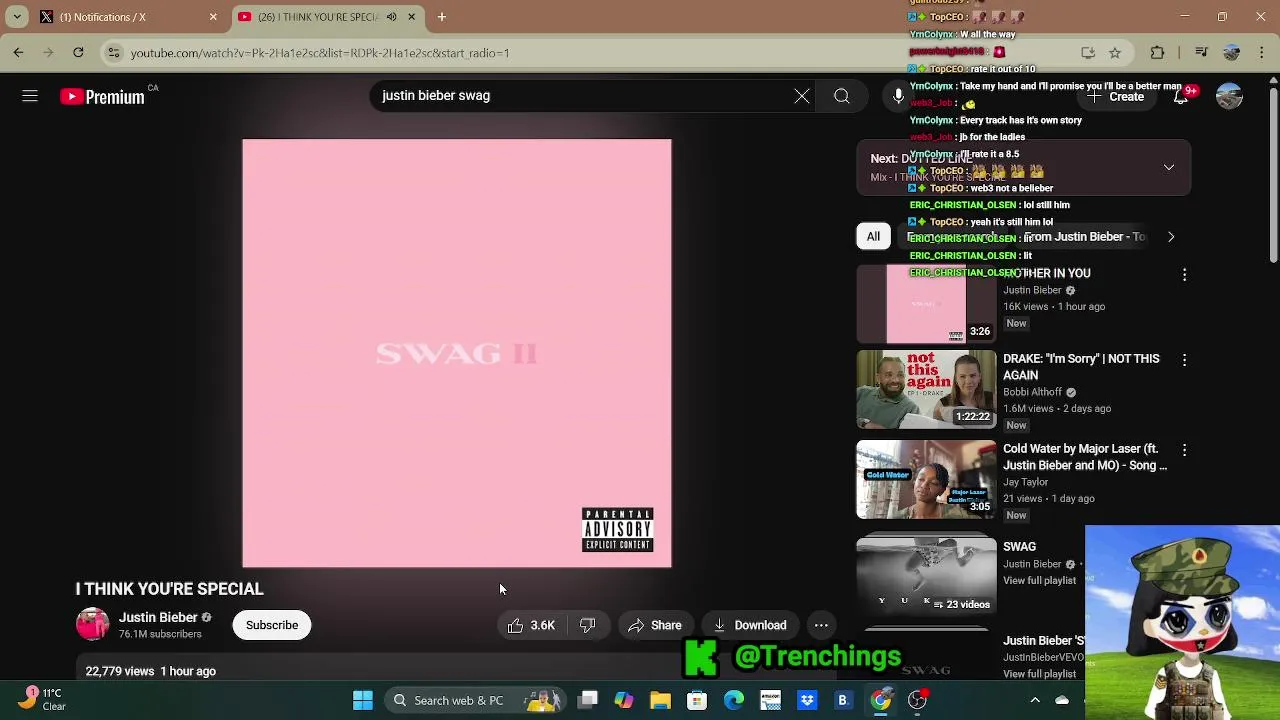Close the X Notifications tab

[213, 17]
